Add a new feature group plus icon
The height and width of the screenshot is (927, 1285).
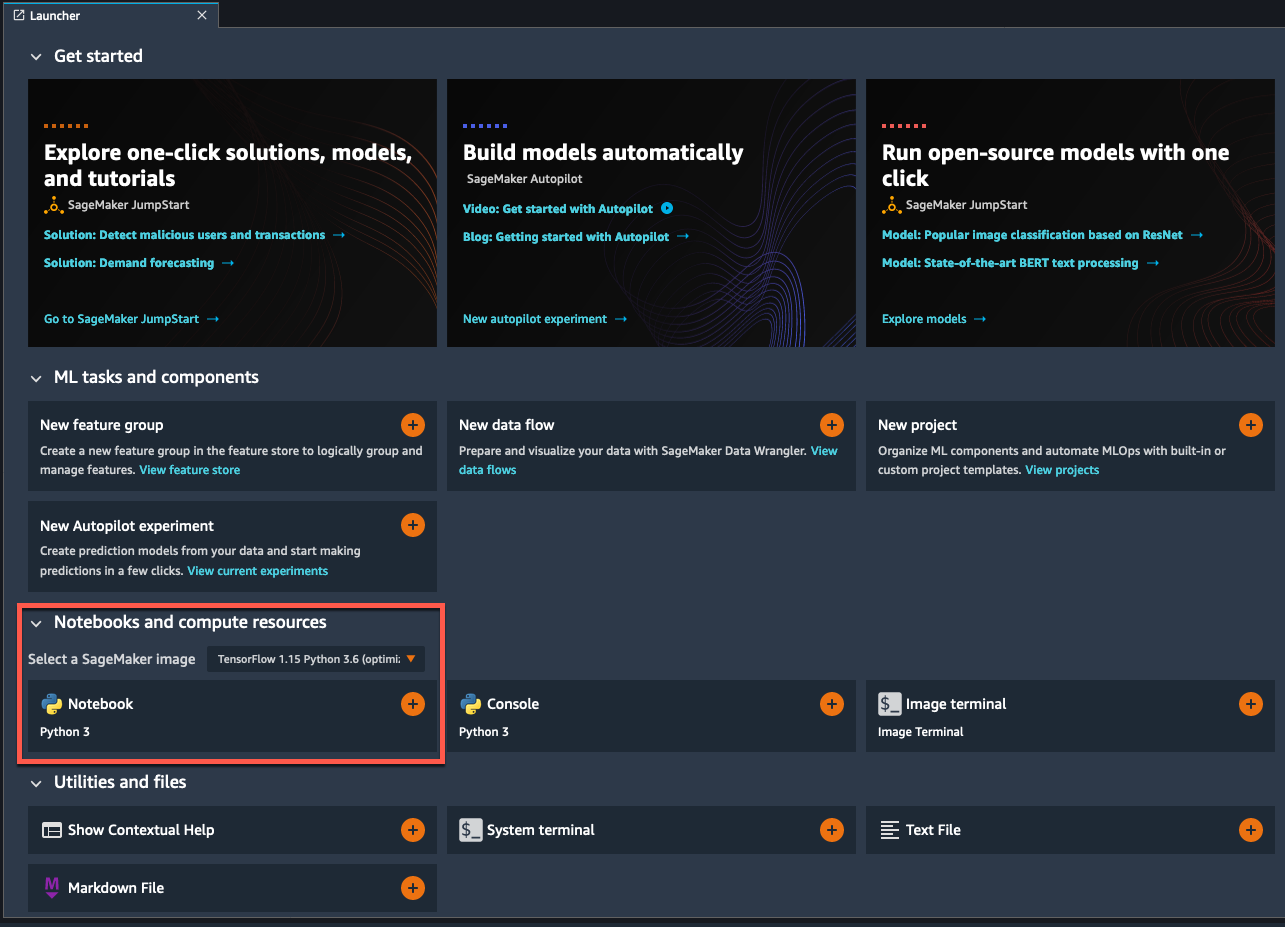point(413,425)
